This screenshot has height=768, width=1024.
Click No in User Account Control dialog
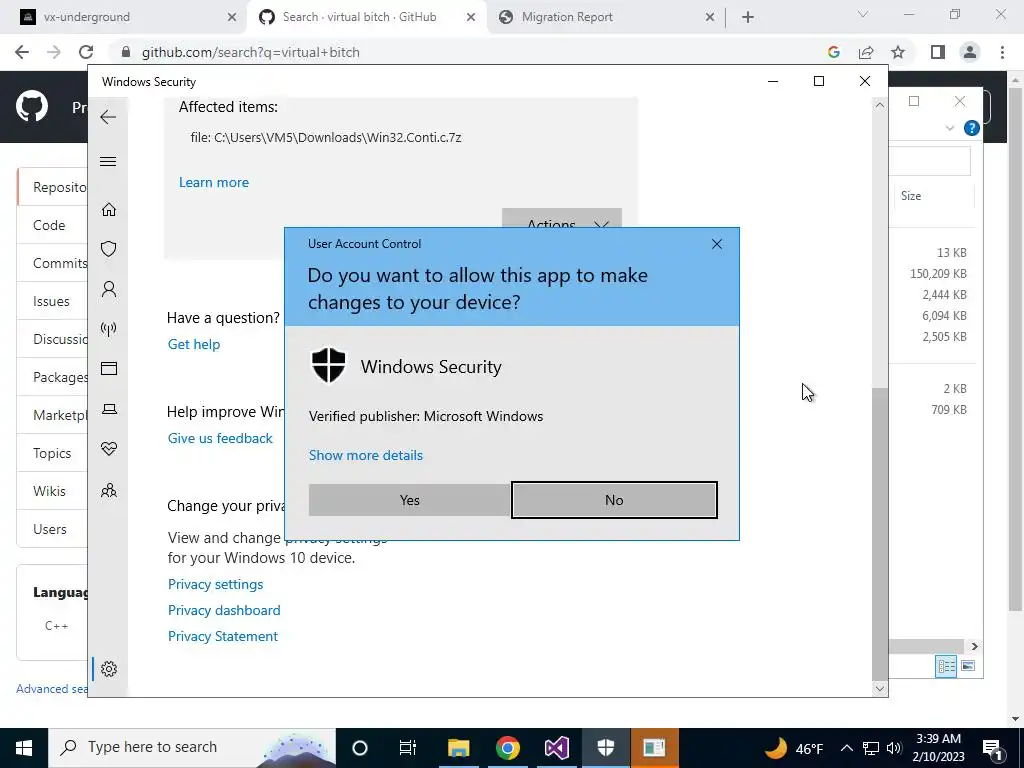(x=614, y=500)
